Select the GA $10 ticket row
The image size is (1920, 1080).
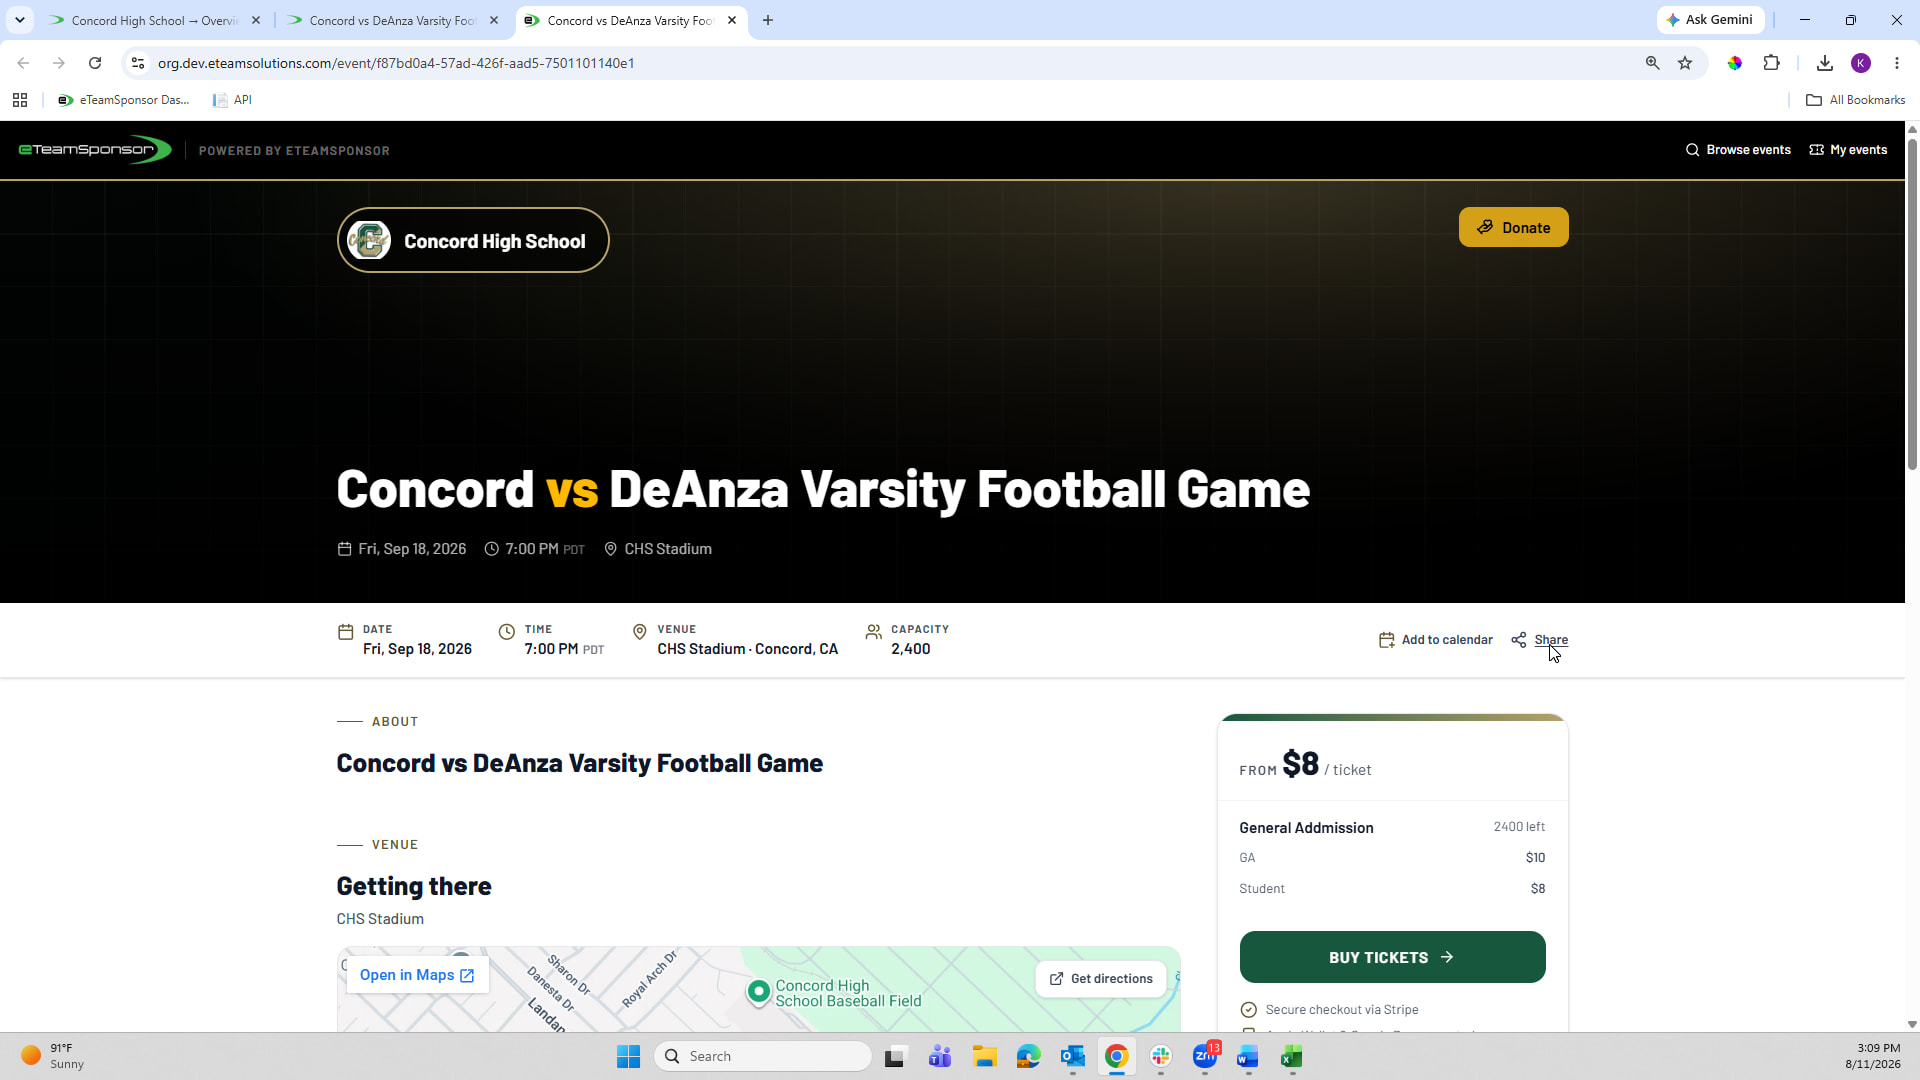1392,857
